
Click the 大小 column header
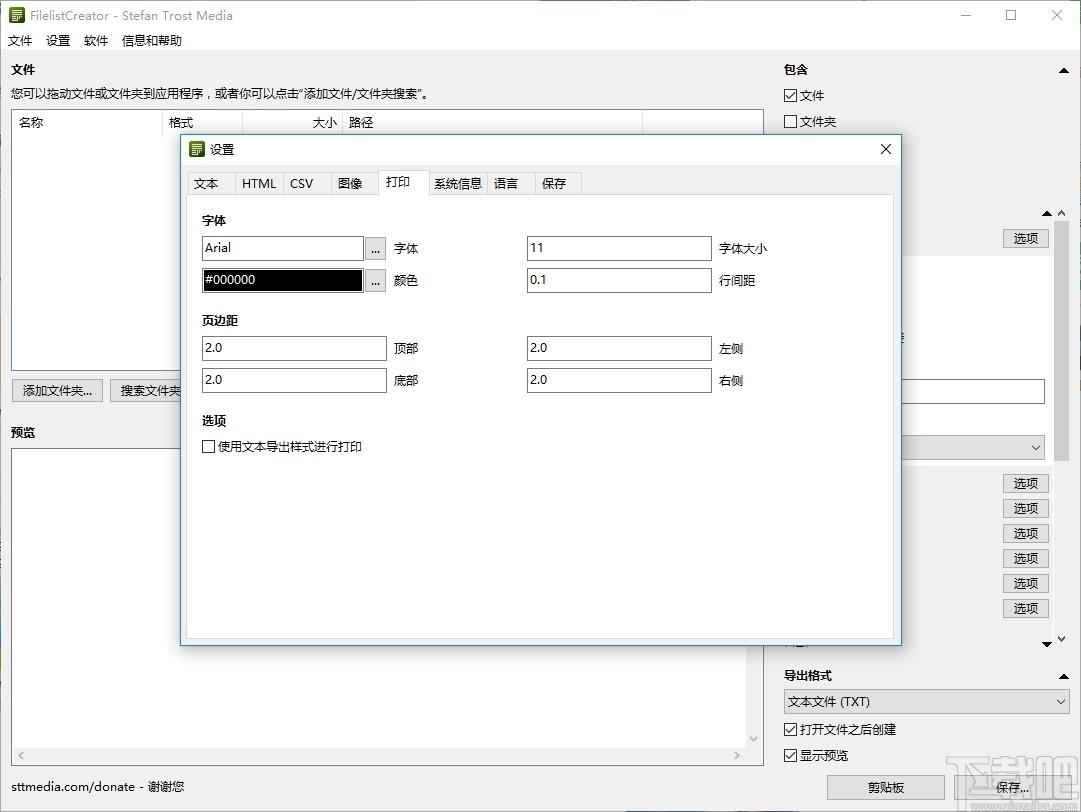292,122
